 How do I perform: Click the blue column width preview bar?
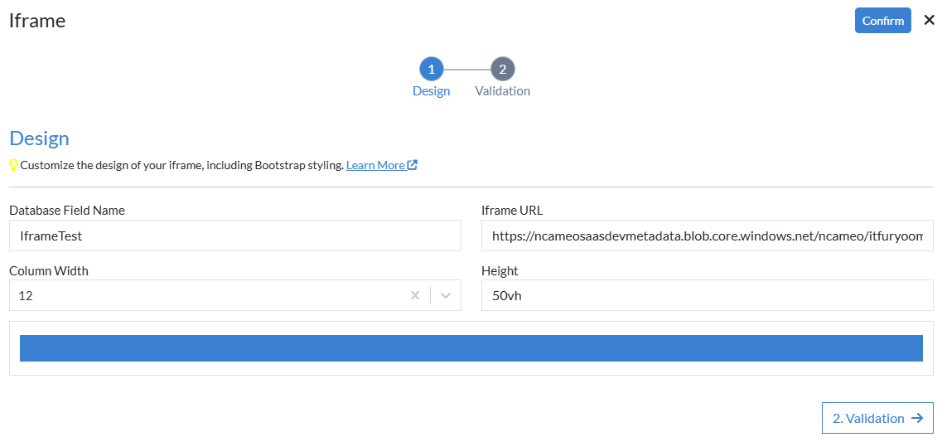coord(471,348)
